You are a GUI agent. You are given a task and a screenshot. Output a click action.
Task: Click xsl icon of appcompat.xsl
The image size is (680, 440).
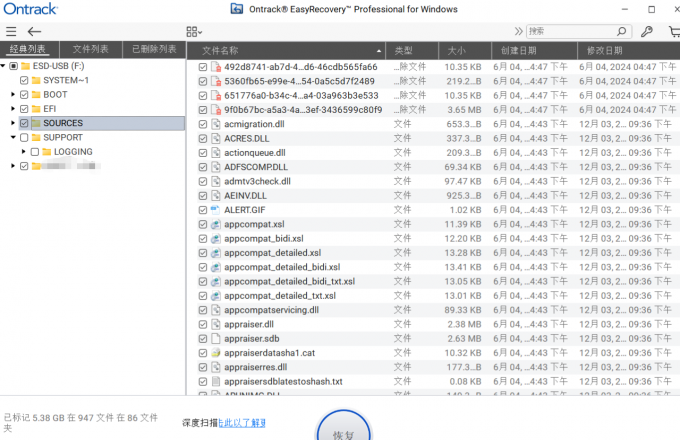pos(216,225)
